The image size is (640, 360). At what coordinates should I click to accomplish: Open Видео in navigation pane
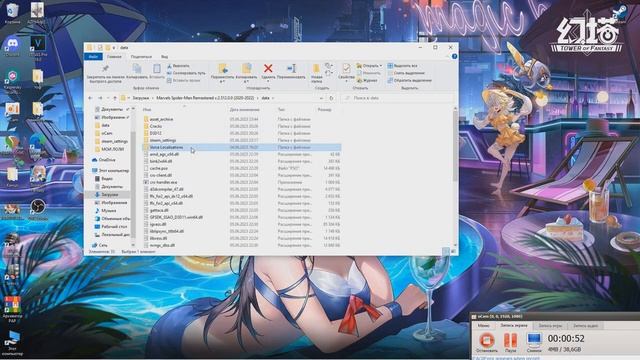coord(107,178)
